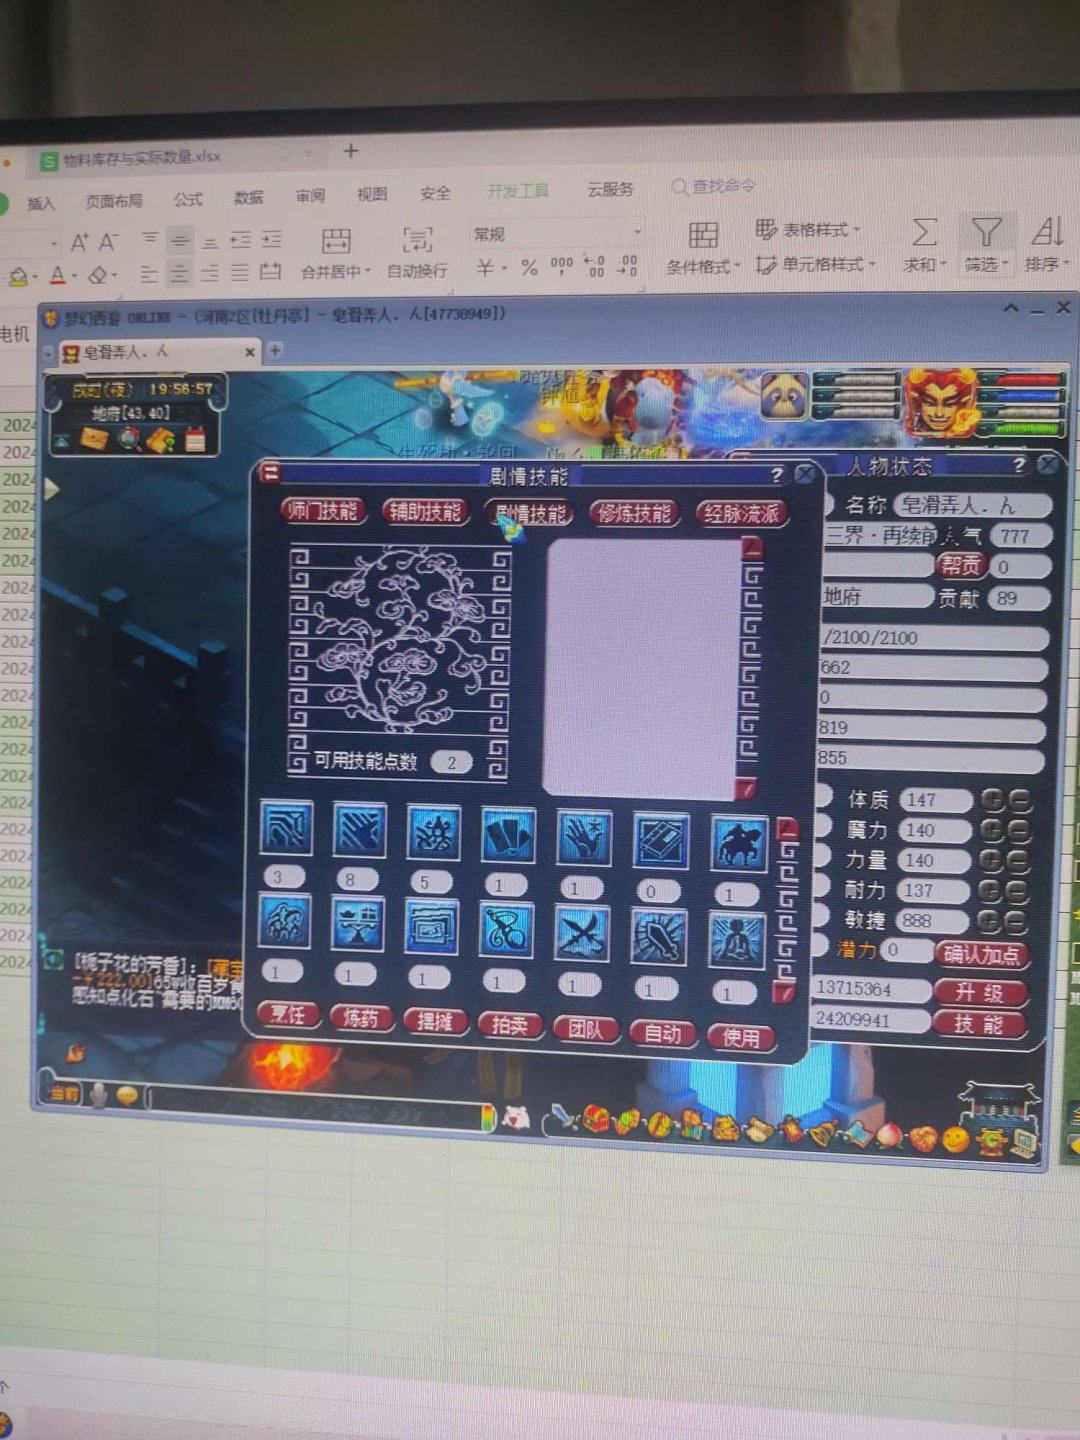Viewport: 1080px width, 1440px height.
Task: Click the playing cards skill icon
Action: 508,834
